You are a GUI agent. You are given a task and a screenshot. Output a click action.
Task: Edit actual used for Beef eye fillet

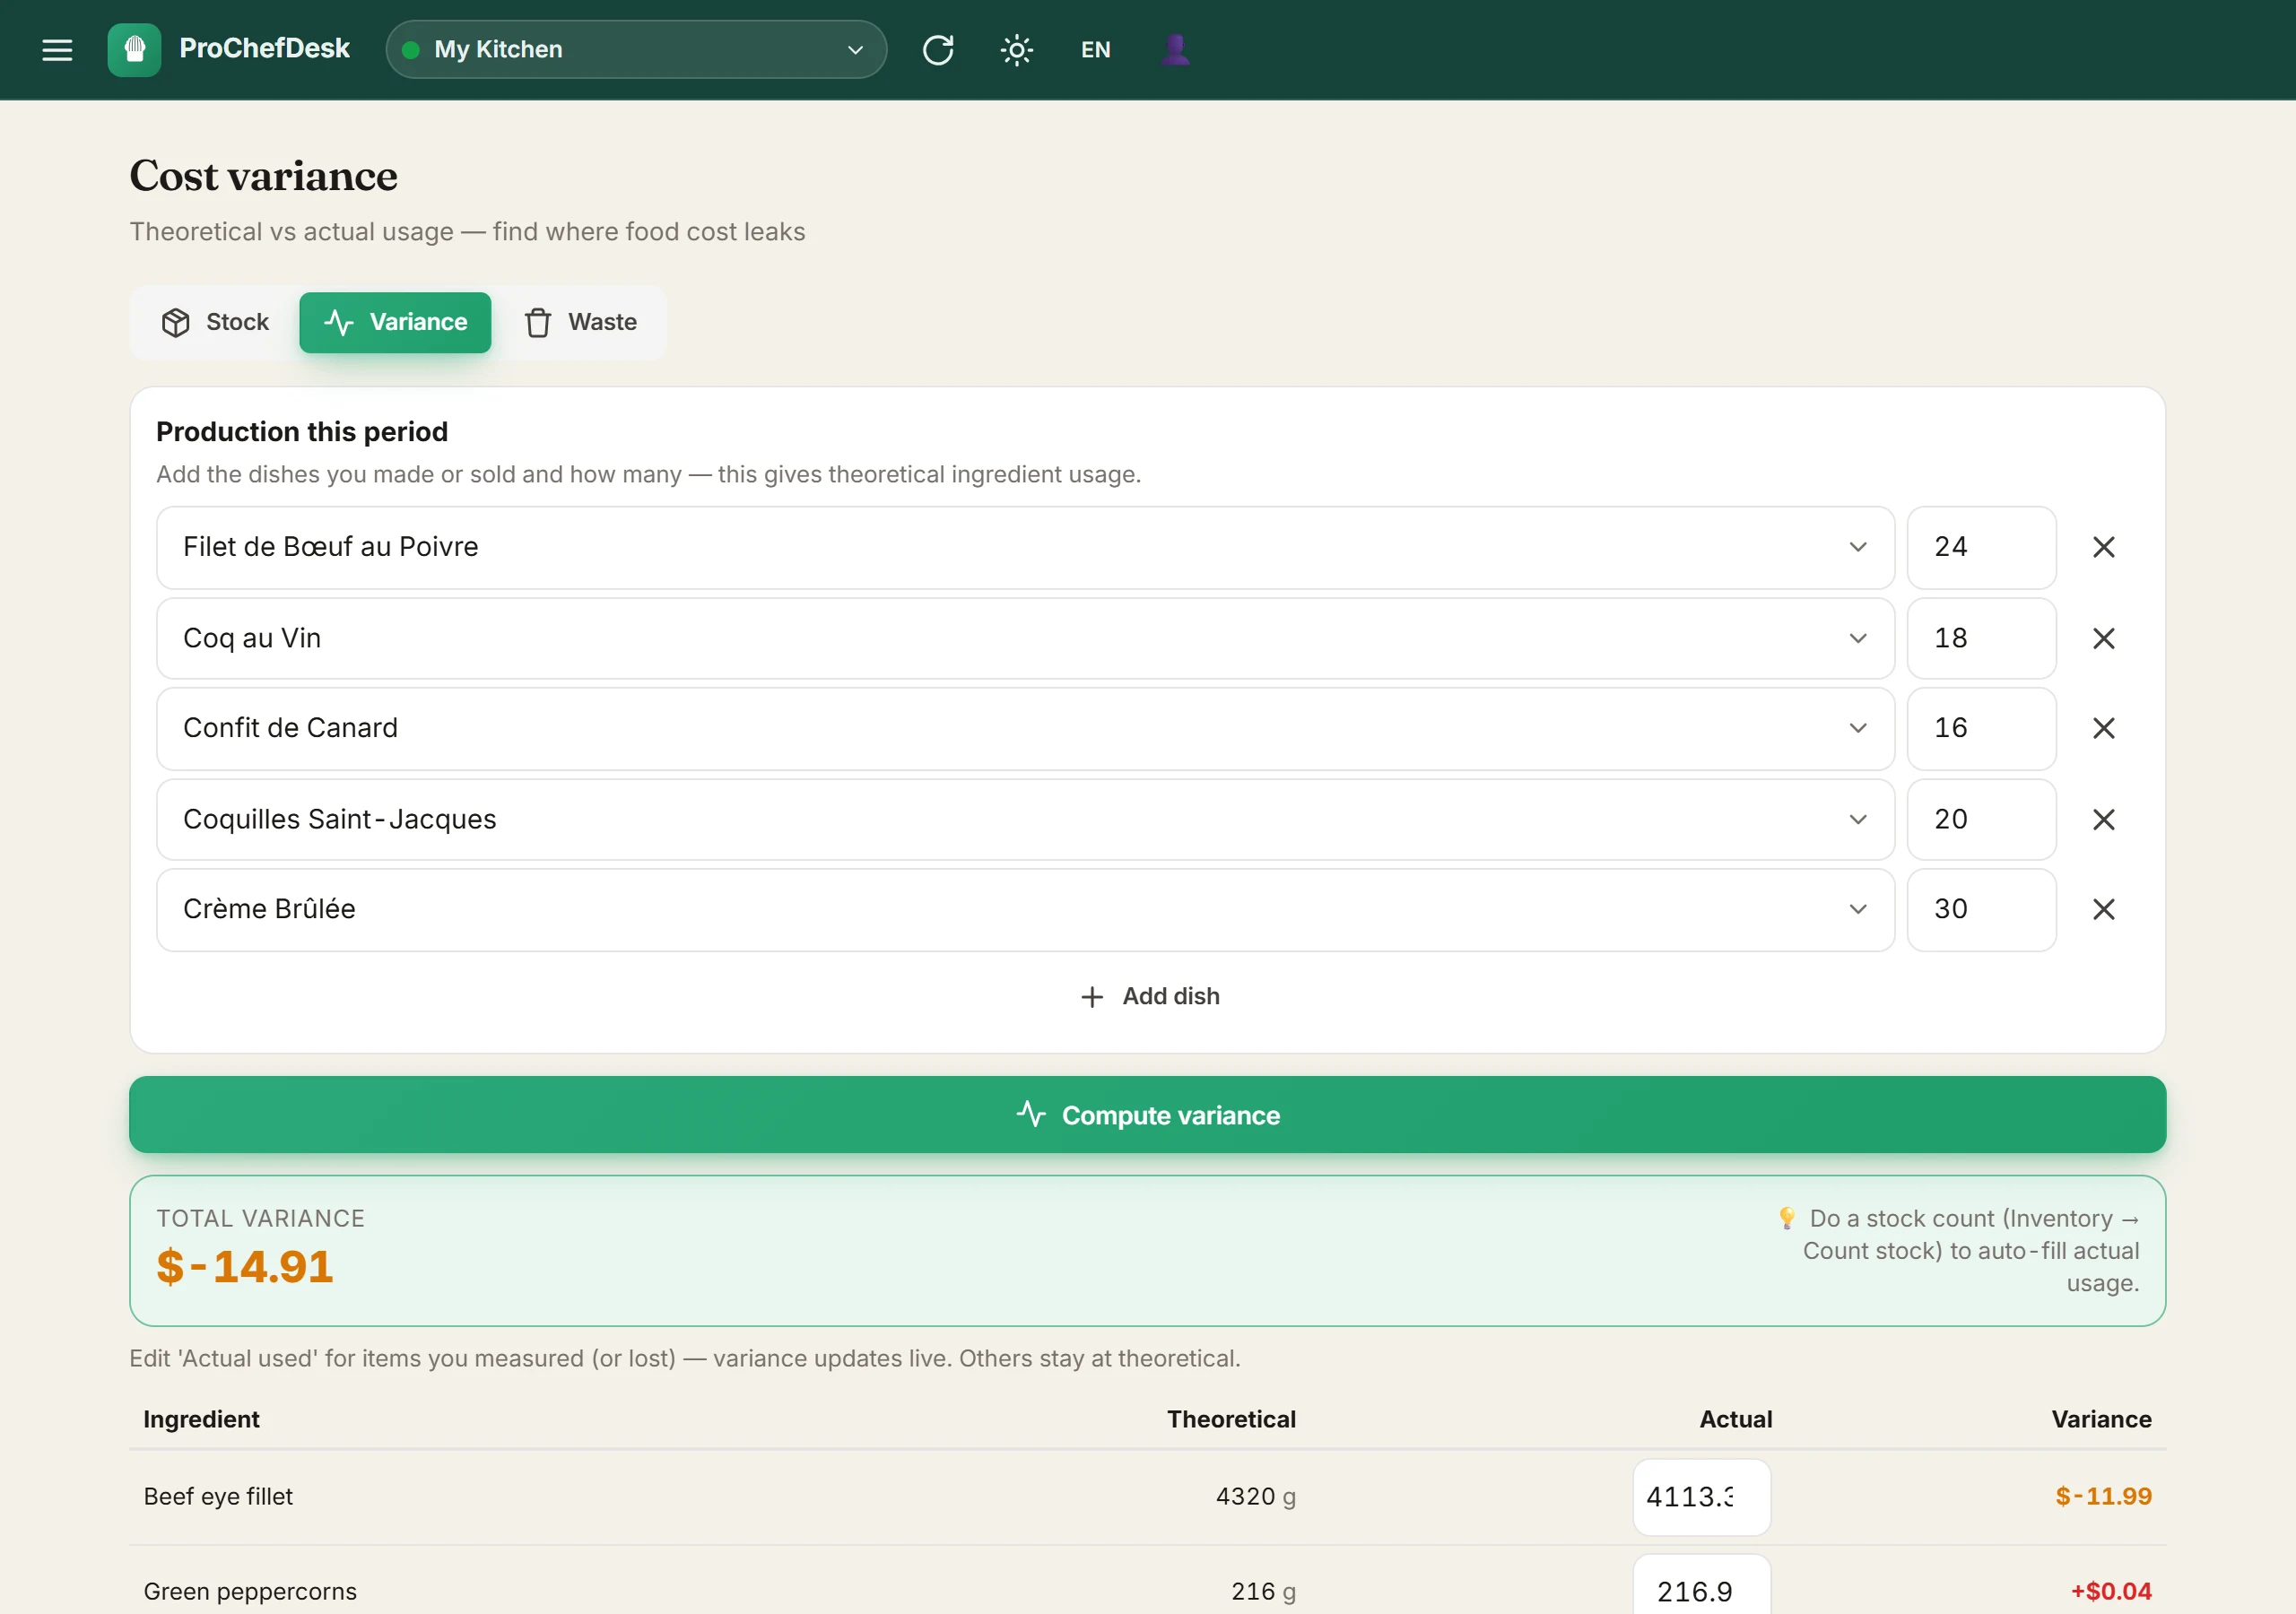1701,1496
